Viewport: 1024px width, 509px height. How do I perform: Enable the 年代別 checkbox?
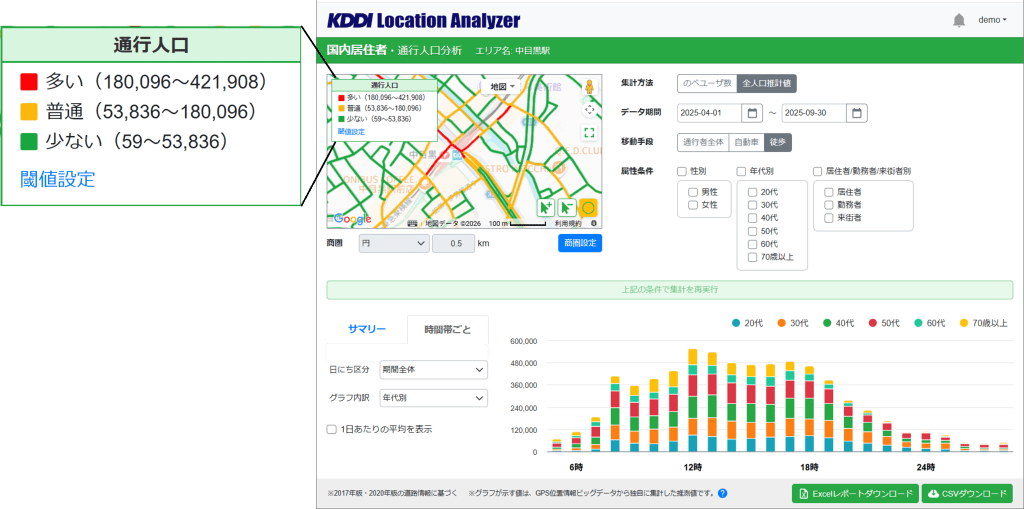pos(741,171)
